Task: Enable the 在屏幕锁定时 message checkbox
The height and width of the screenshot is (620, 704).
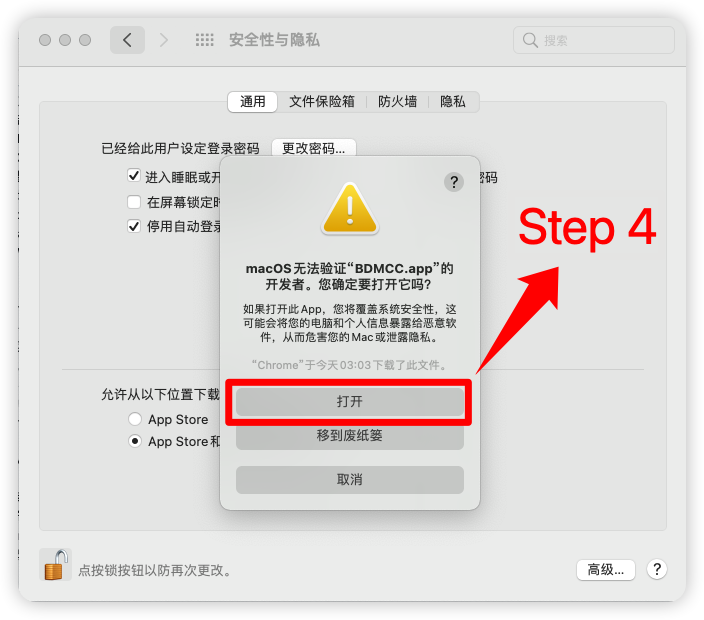Action: coord(134,202)
